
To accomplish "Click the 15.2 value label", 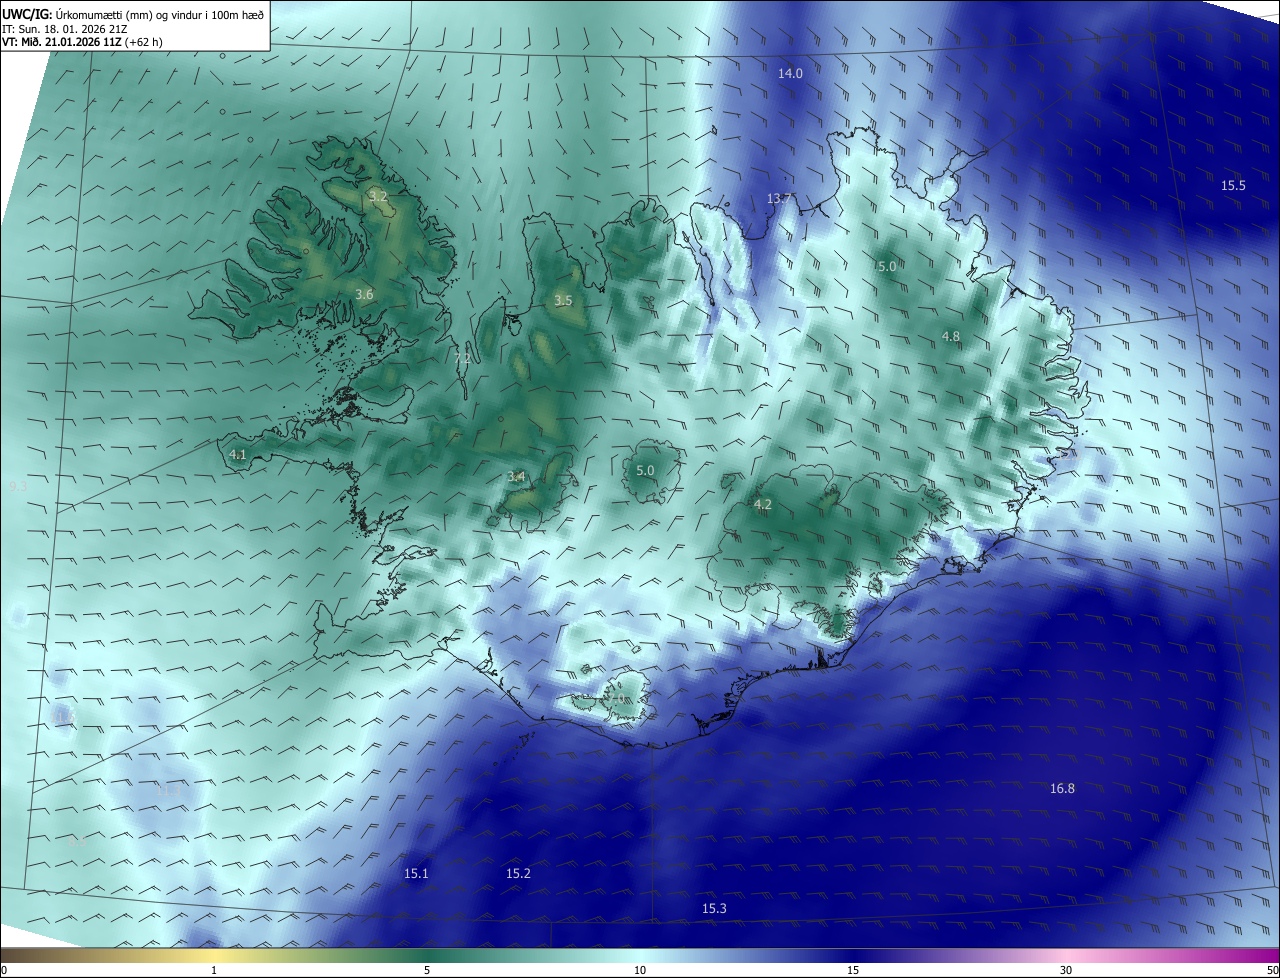I will coord(518,874).
